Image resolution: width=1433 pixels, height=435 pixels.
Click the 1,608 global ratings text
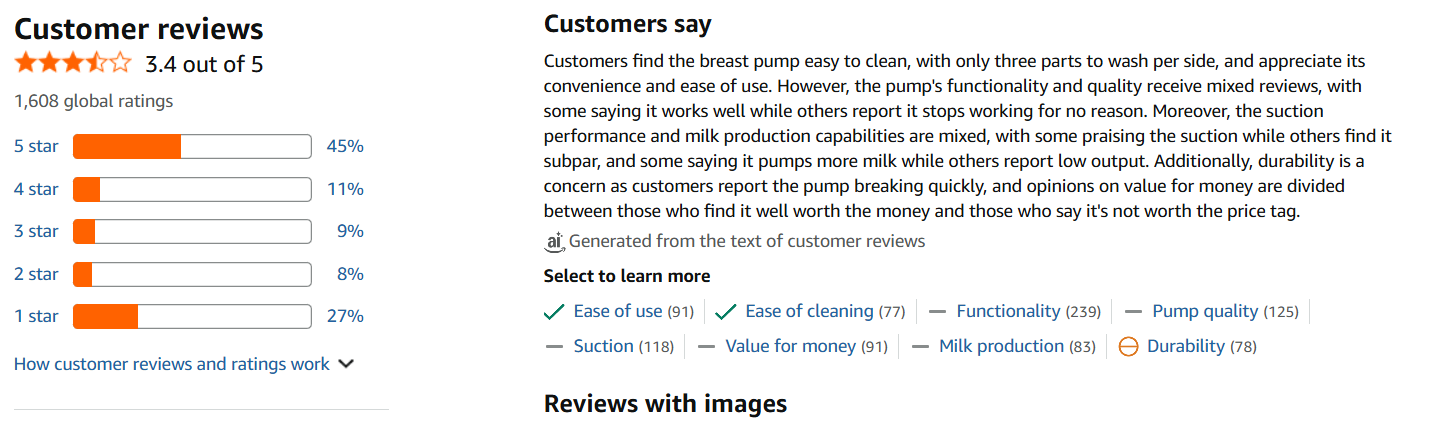tap(94, 101)
